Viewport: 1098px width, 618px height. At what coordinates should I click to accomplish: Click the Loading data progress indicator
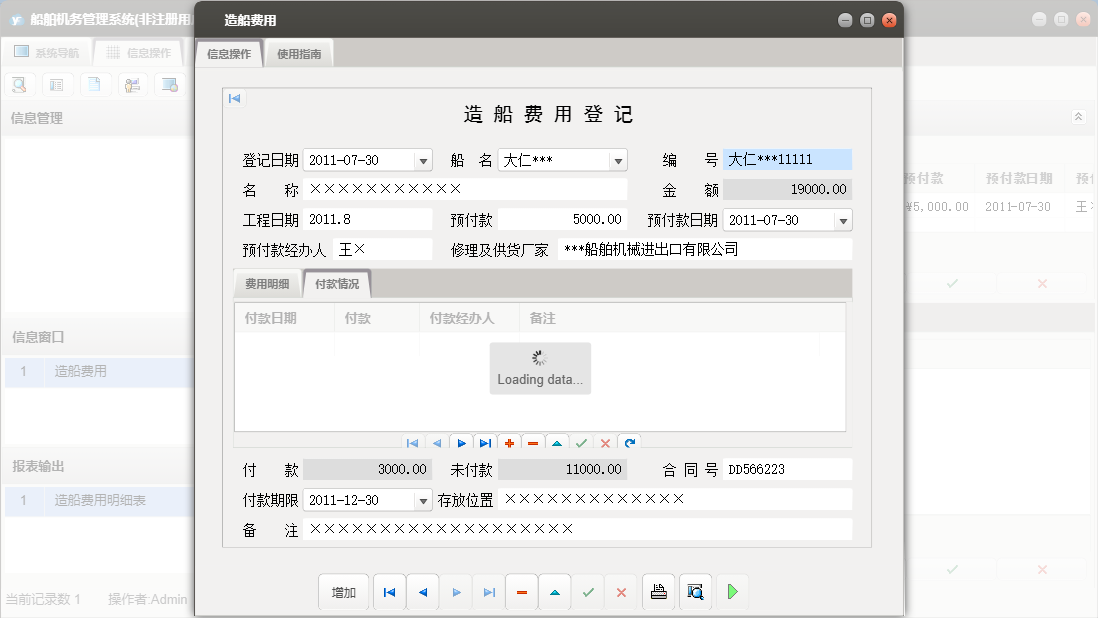[x=540, y=368]
